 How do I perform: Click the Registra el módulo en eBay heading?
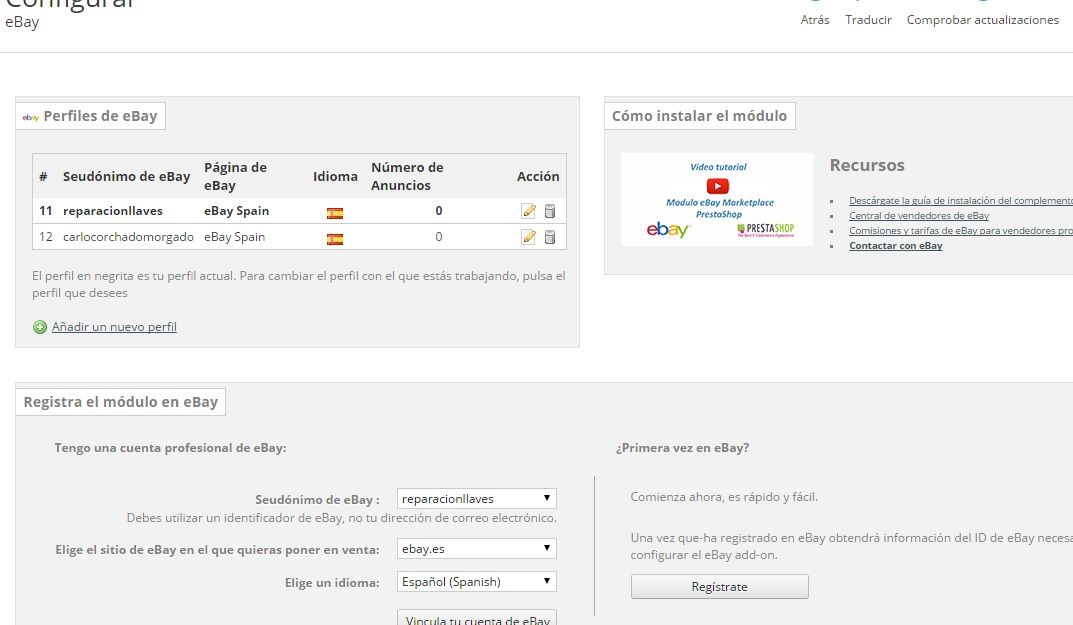pyautogui.click(x=120, y=402)
